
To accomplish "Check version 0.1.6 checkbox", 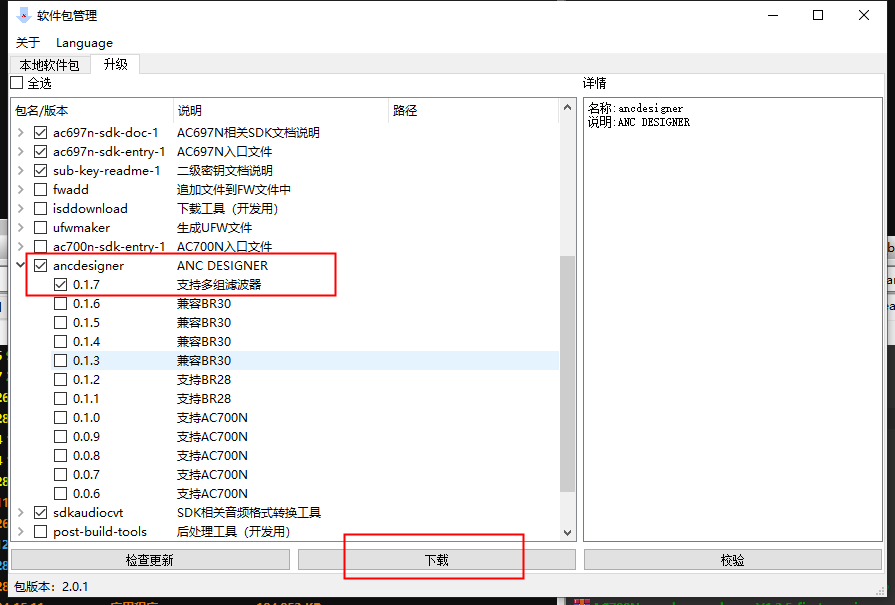I will pos(61,303).
